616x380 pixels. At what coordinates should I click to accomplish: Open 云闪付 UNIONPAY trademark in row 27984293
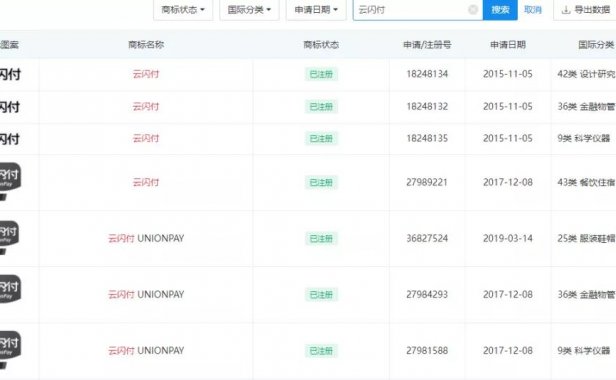pyautogui.click(x=146, y=294)
